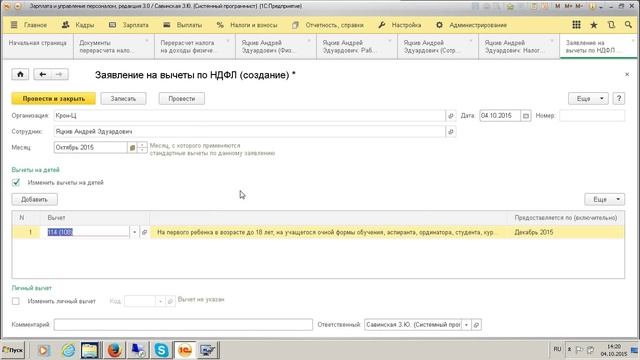Launch Windows Media Player from taskbar
640x360 pixels.
(44, 350)
